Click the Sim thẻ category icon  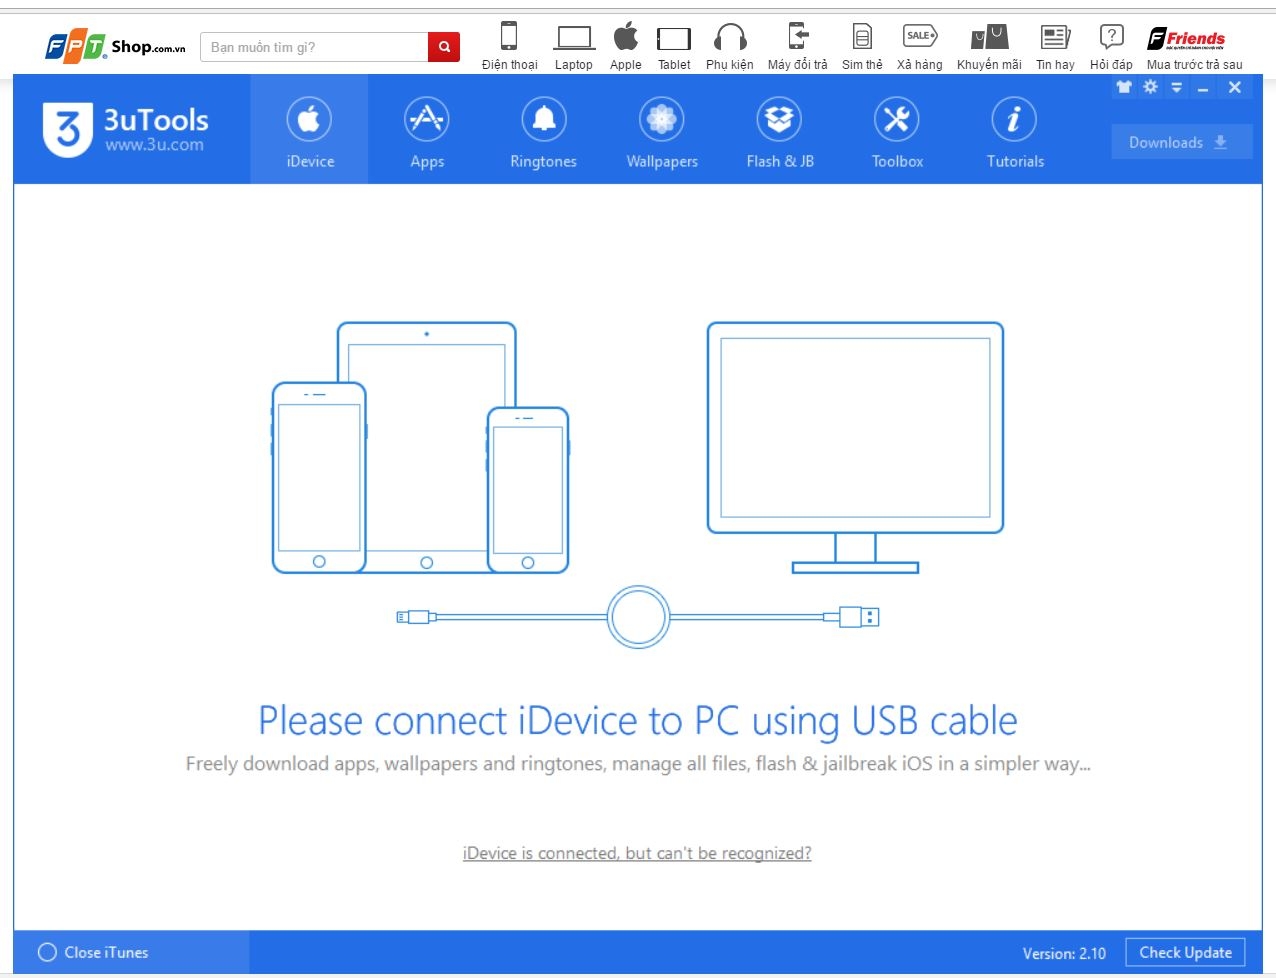pyautogui.click(x=861, y=40)
